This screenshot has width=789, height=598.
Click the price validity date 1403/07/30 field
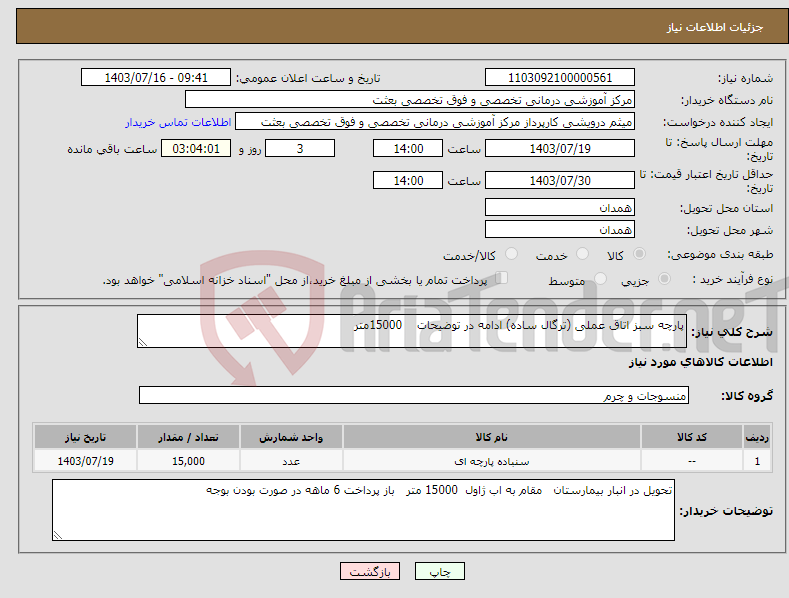tap(560, 180)
